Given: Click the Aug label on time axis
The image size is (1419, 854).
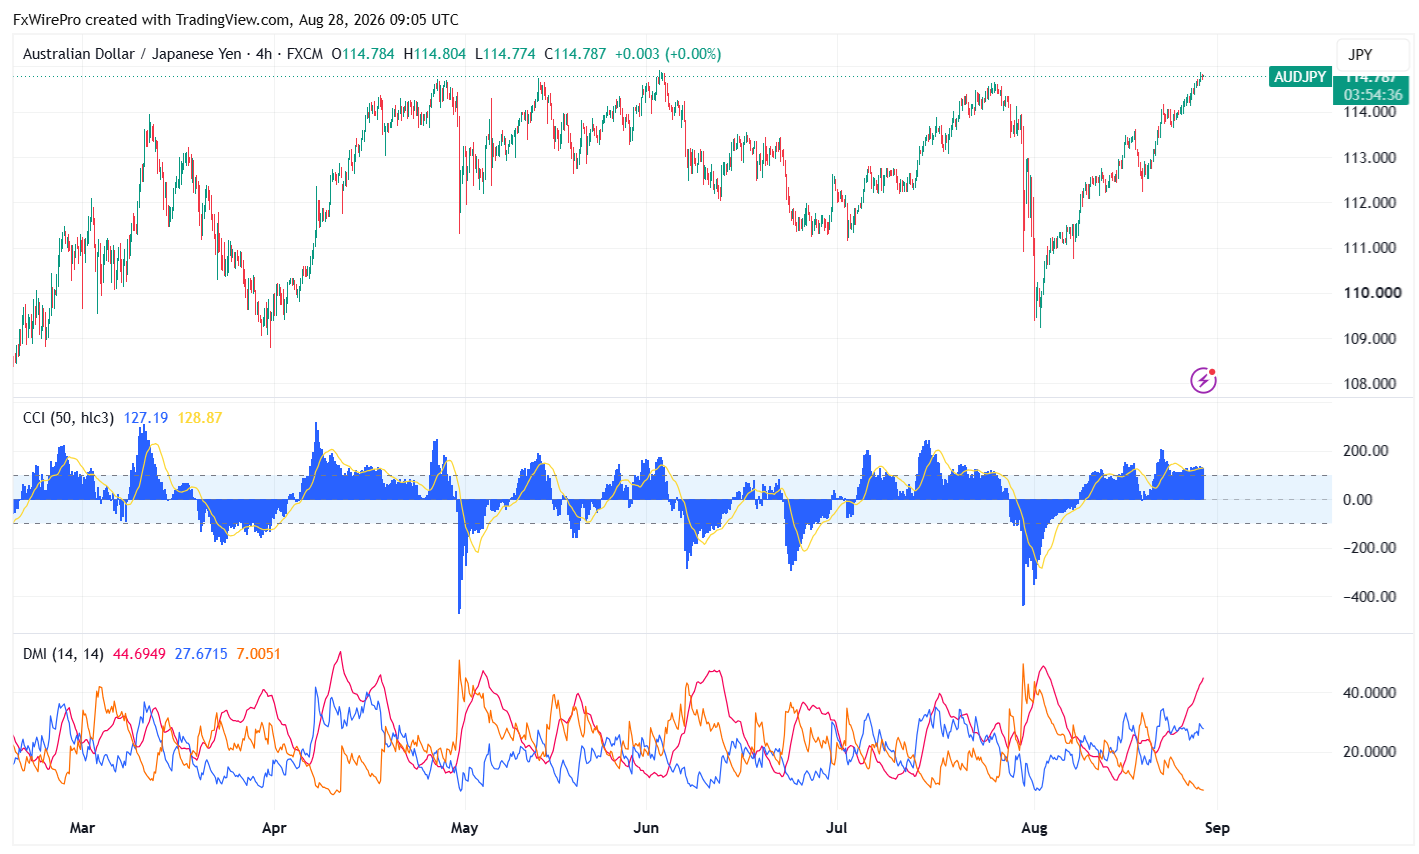Looking at the screenshot, I should [1034, 828].
